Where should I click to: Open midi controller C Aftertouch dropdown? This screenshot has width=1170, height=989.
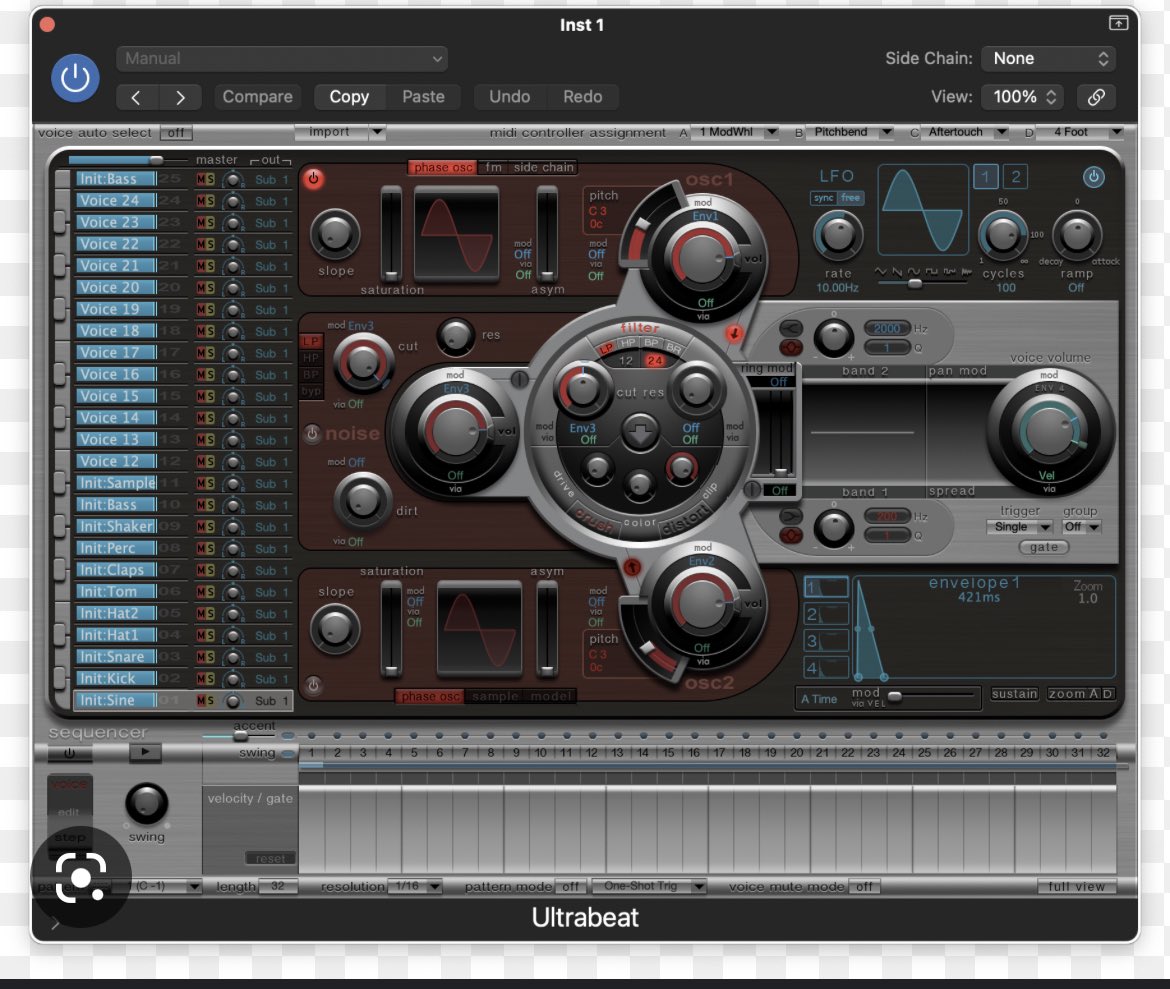point(965,132)
